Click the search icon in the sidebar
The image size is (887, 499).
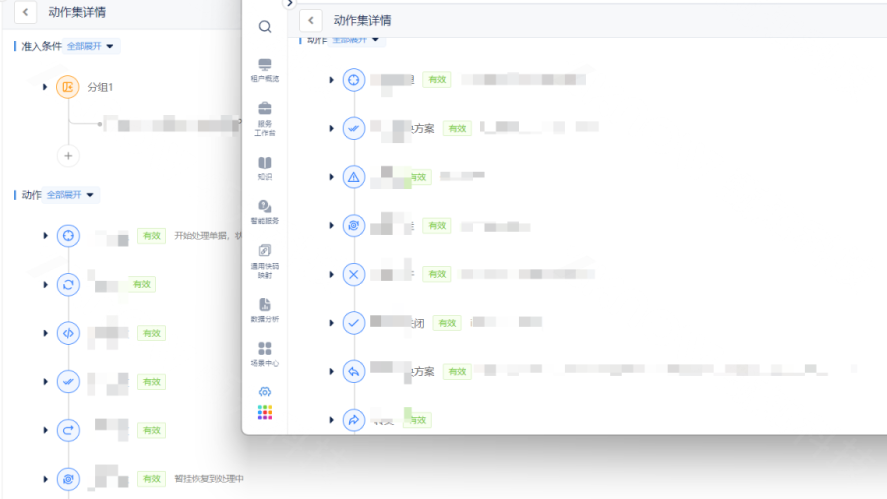click(x=264, y=27)
